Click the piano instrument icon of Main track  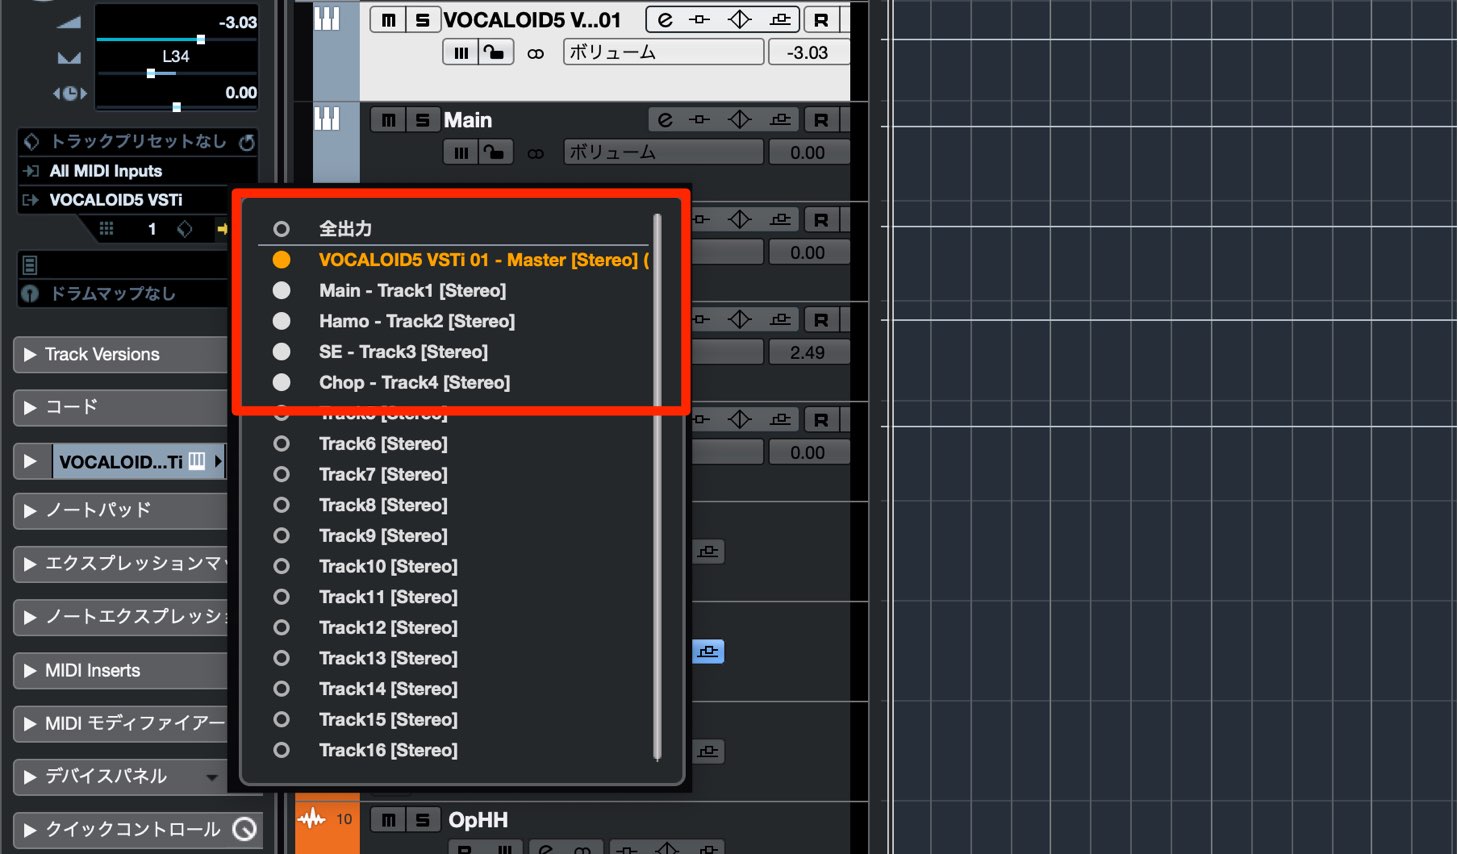(x=327, y=119)
